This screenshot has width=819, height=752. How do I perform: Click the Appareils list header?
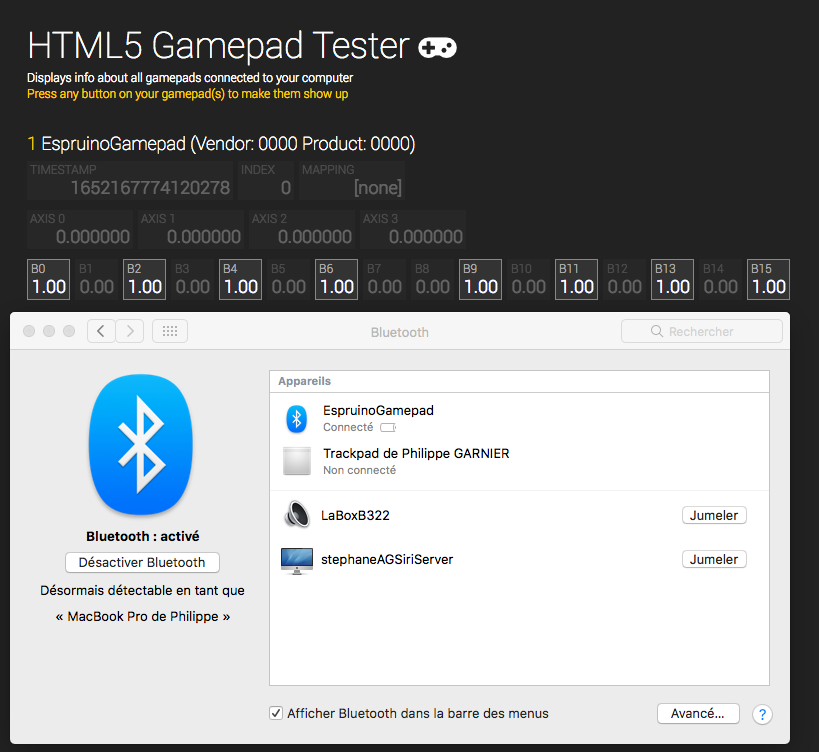(x=519, y=381)
